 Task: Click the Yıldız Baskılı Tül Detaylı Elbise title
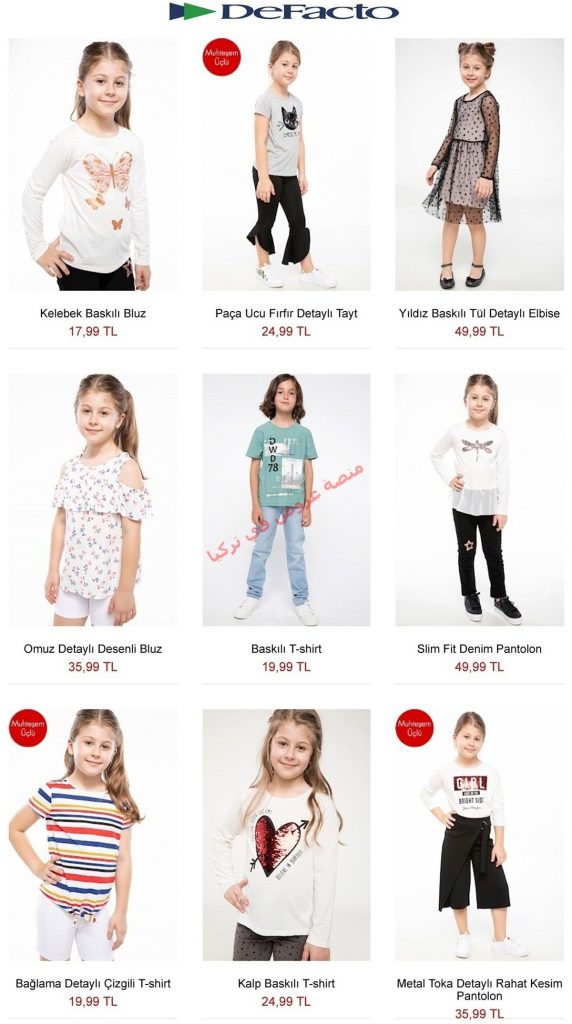(479, 313)
